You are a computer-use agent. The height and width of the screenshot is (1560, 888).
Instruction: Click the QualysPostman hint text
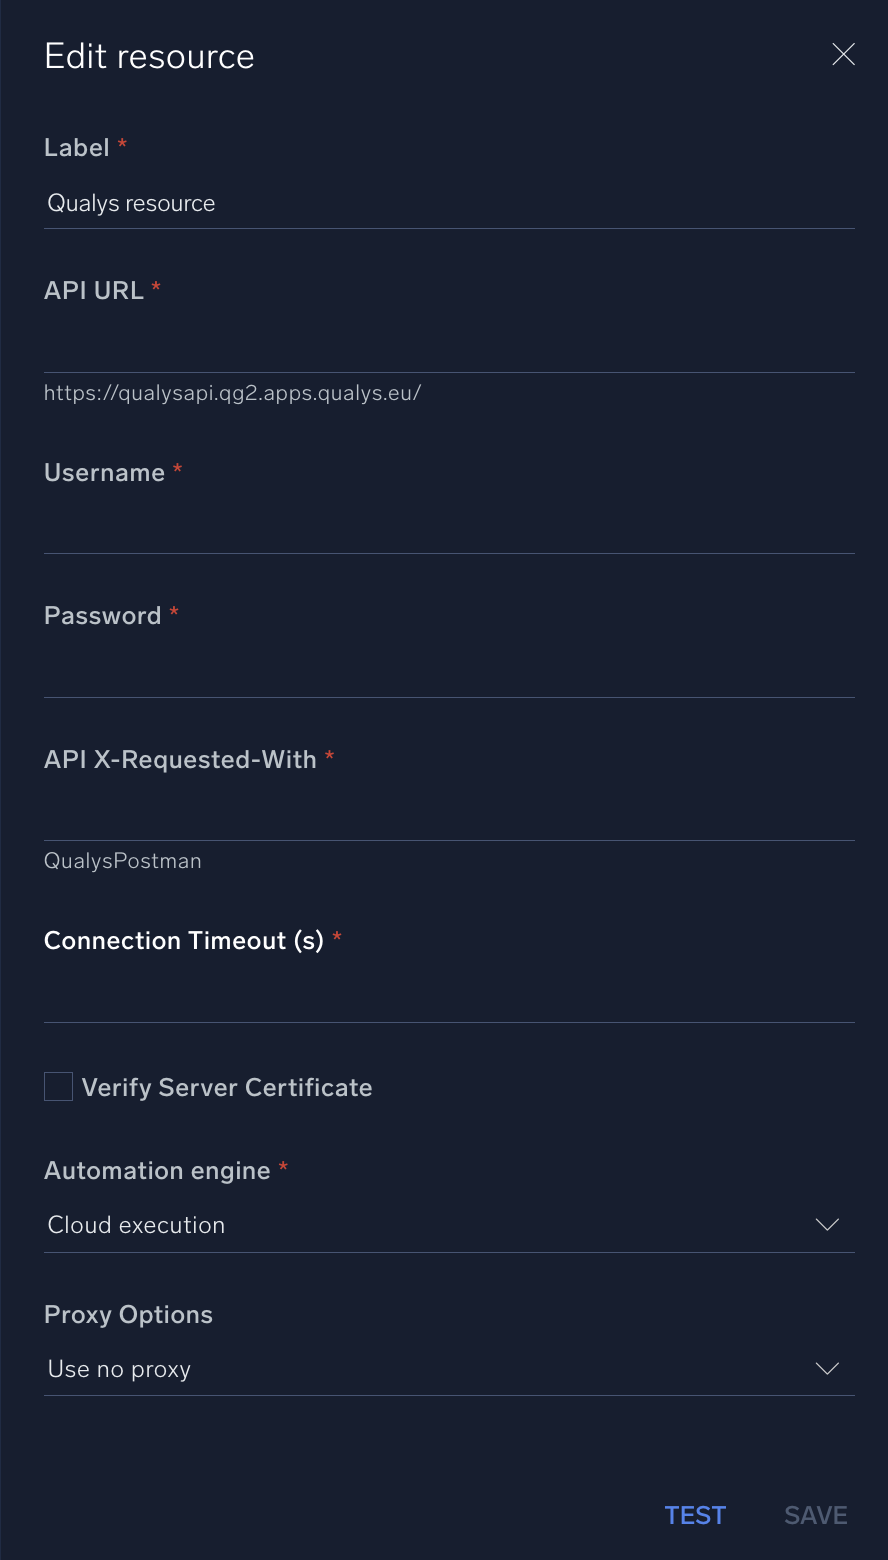122,860
